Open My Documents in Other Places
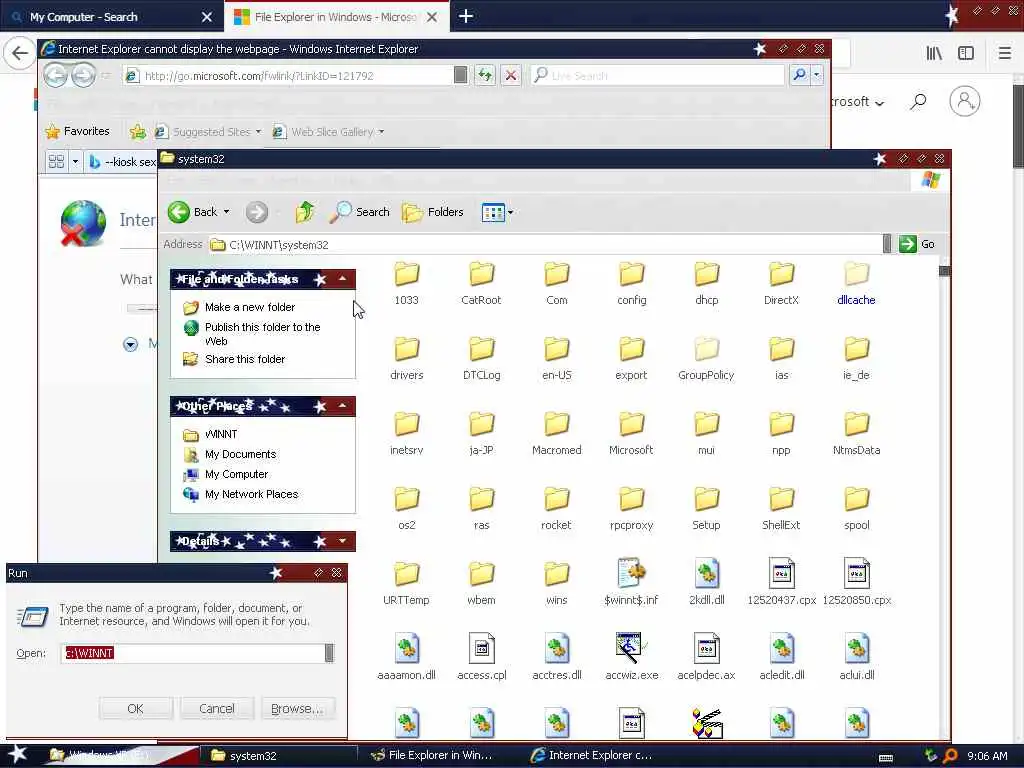Screen dimensions: 1024x768 (240, 455)
